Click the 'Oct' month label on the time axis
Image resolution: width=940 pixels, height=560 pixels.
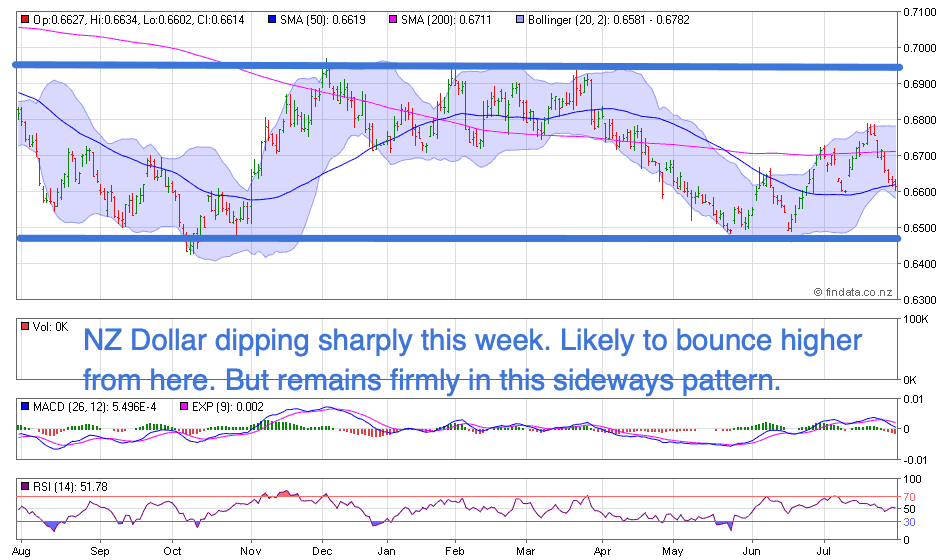pyautogui.click(x=172, y=551)
